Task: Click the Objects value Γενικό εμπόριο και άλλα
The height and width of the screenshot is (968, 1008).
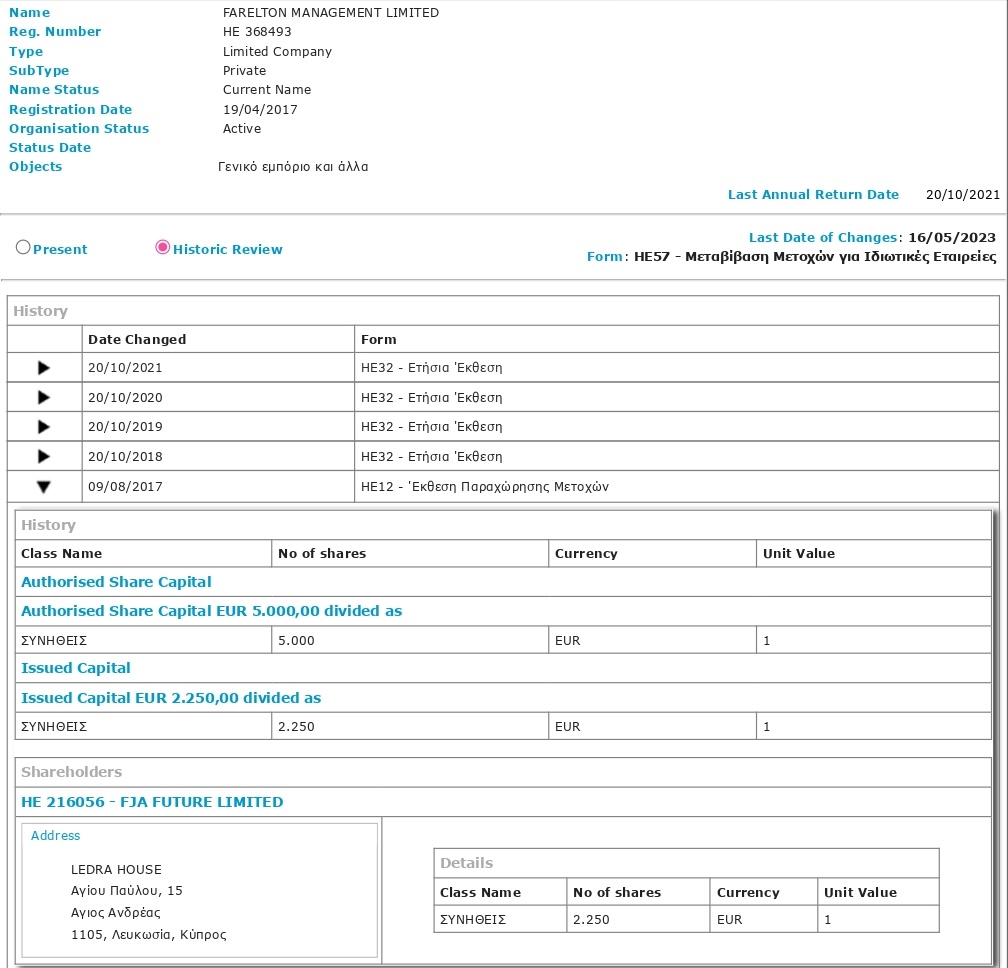Action: pyautogui.click(x=293, y=167)
